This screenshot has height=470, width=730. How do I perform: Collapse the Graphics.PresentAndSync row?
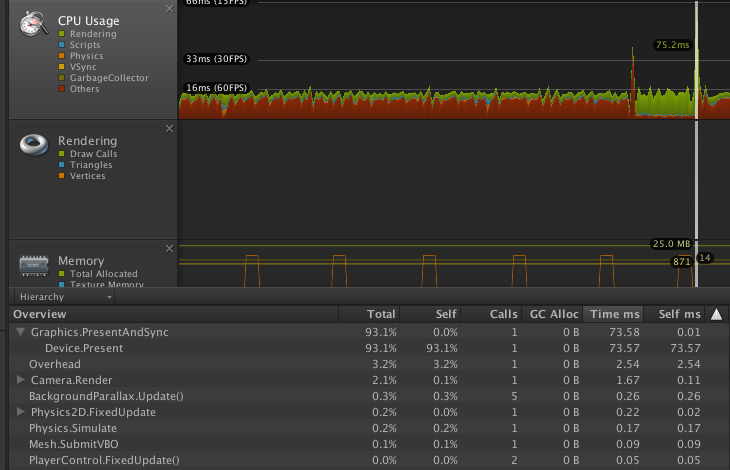coord(20,332)
